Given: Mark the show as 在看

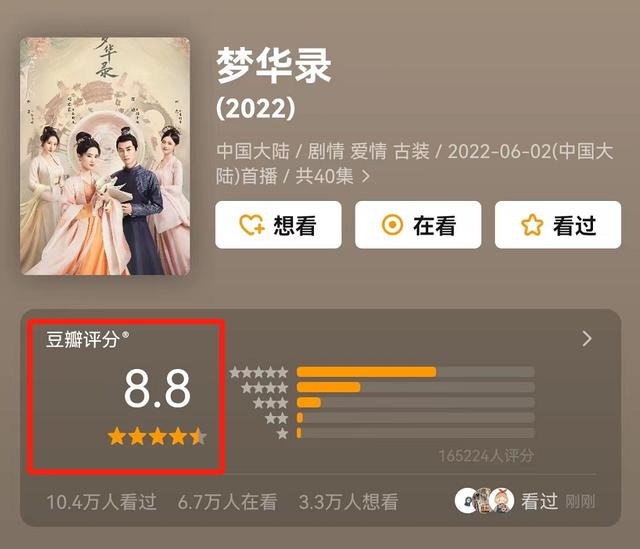Looking at the screenshot, I should (x=418, y=224).
